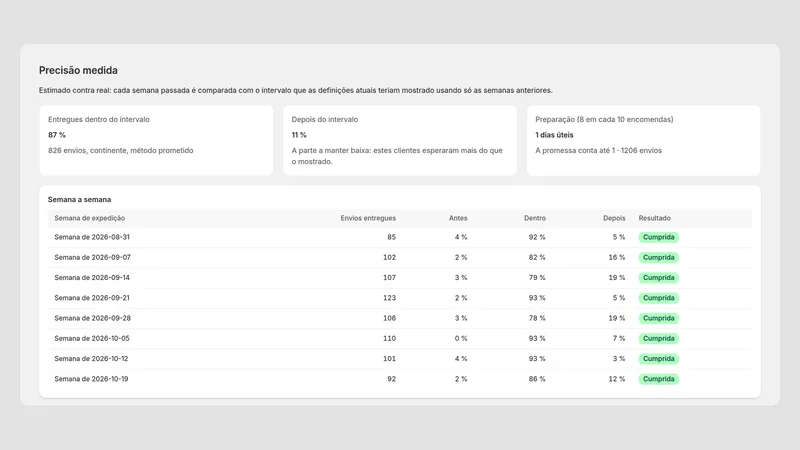Click Dentro value 78 % for week 2026-09-28
The height and width of the screenshot is (450, 800).
[537, 318]
